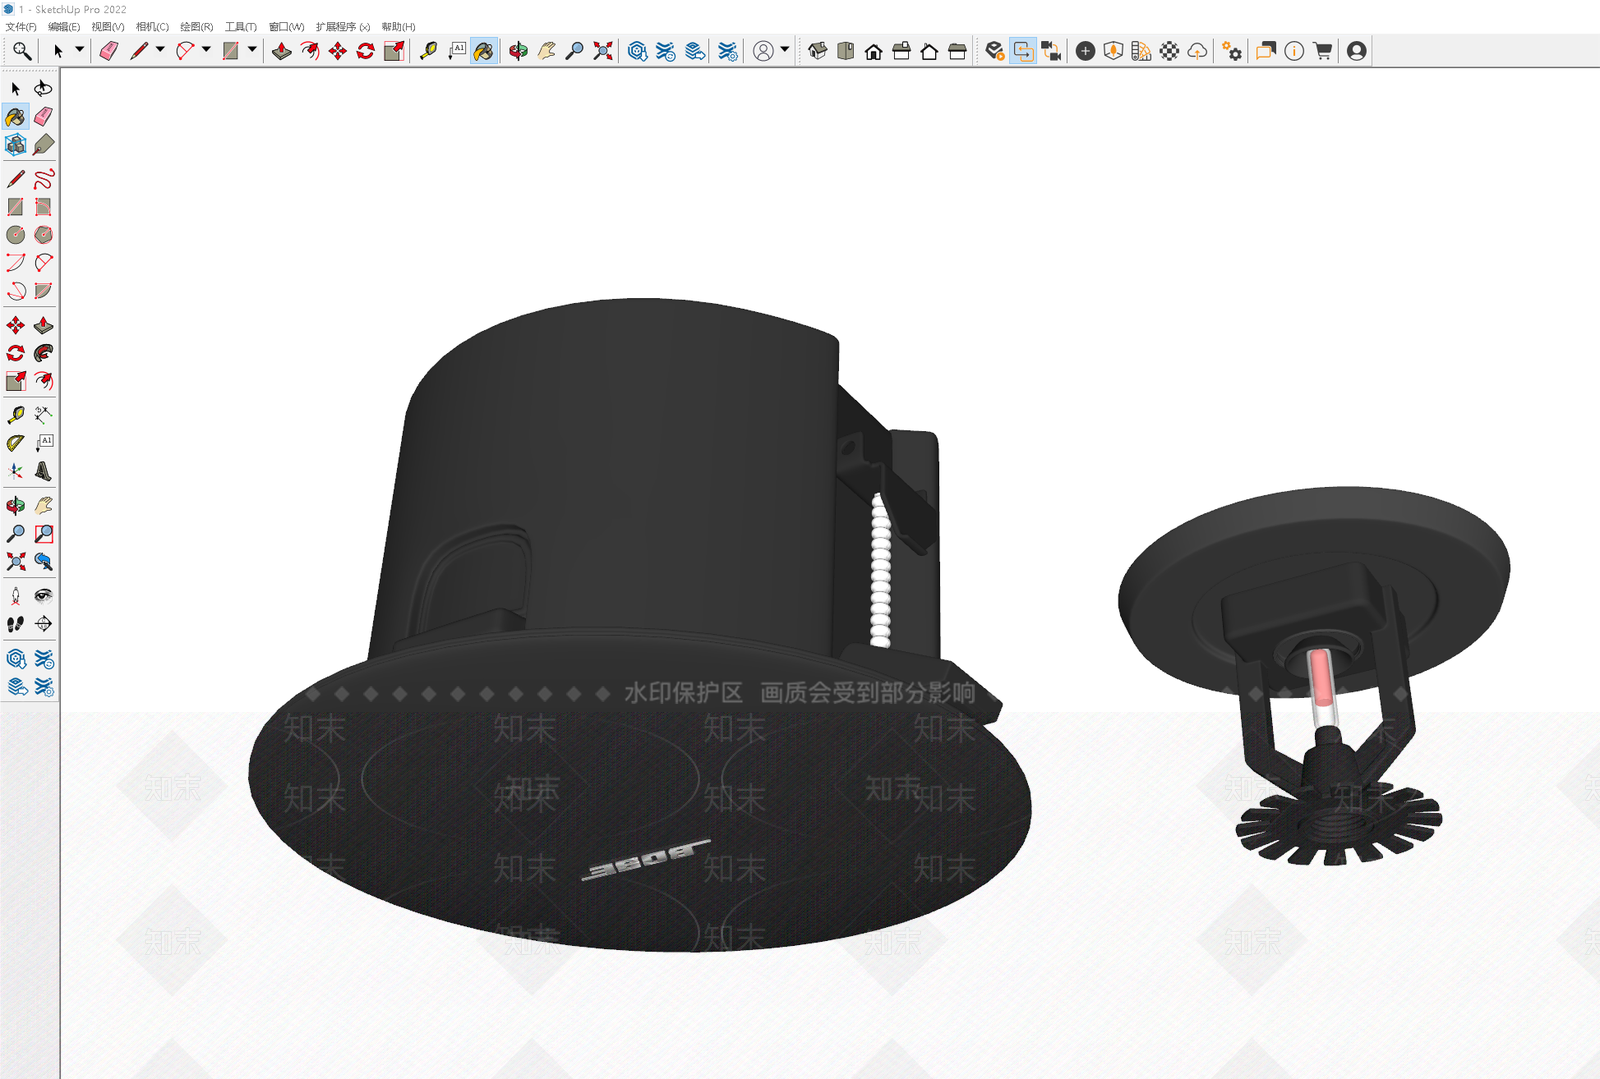The width and height of the screenshot is (1600, 1079).
Task: Switch to Iso standard view
Action: [x=817, y=51]
